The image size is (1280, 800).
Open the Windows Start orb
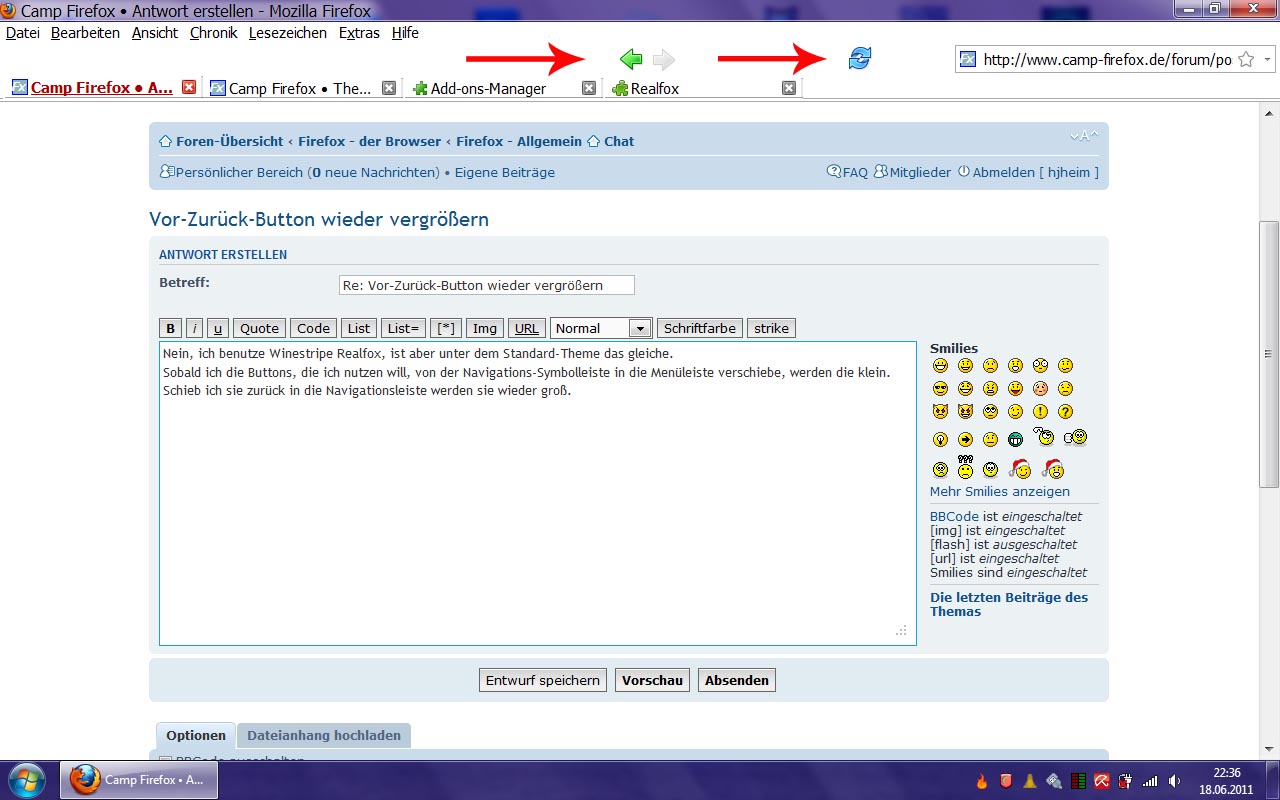tap(27, 780)
